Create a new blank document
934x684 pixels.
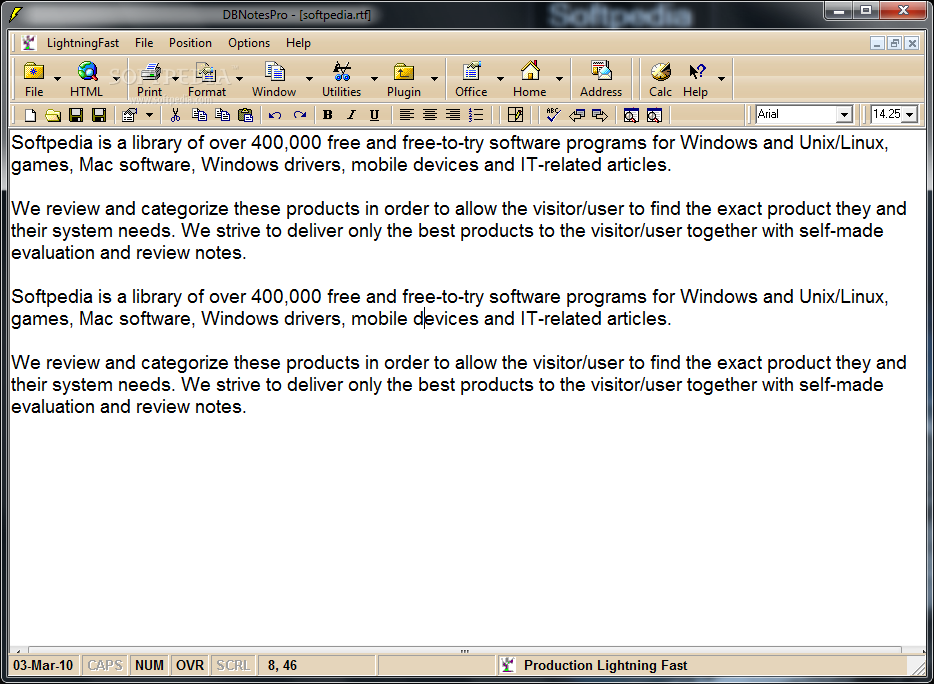30,115
